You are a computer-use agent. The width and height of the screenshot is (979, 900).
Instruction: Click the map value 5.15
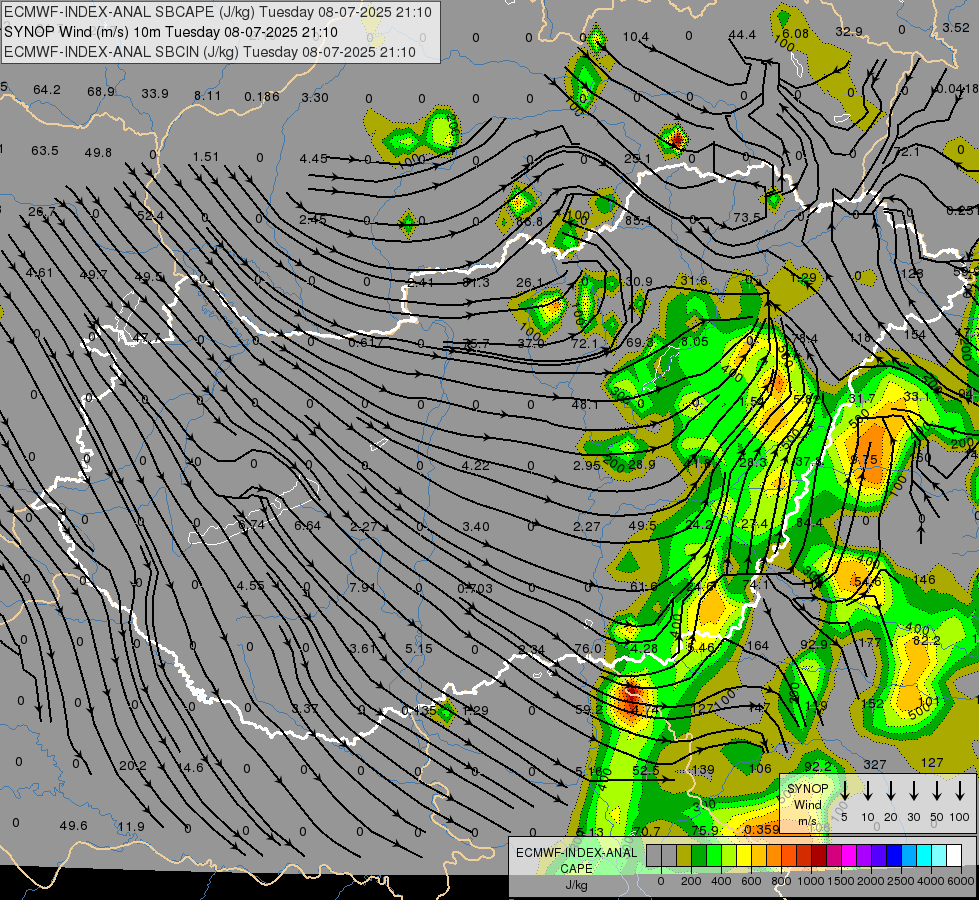click(418, 648)
